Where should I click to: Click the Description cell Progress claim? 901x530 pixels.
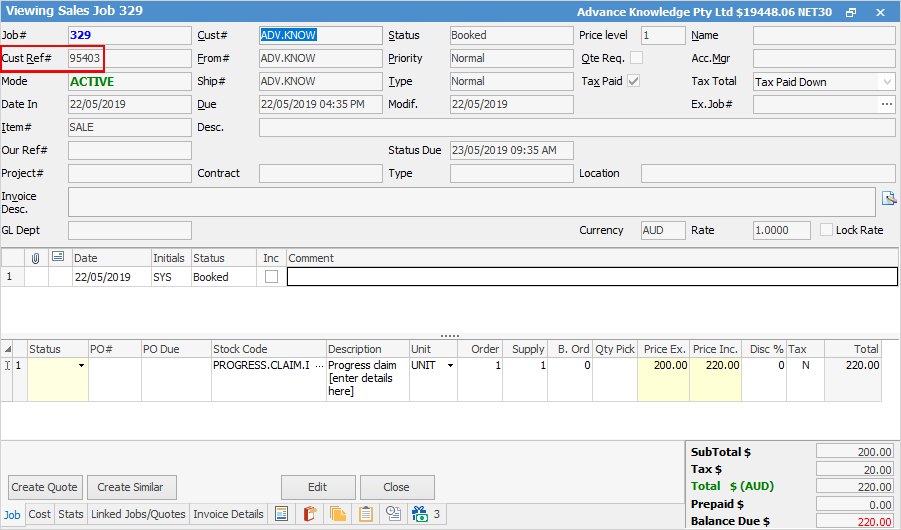[368, 379]
